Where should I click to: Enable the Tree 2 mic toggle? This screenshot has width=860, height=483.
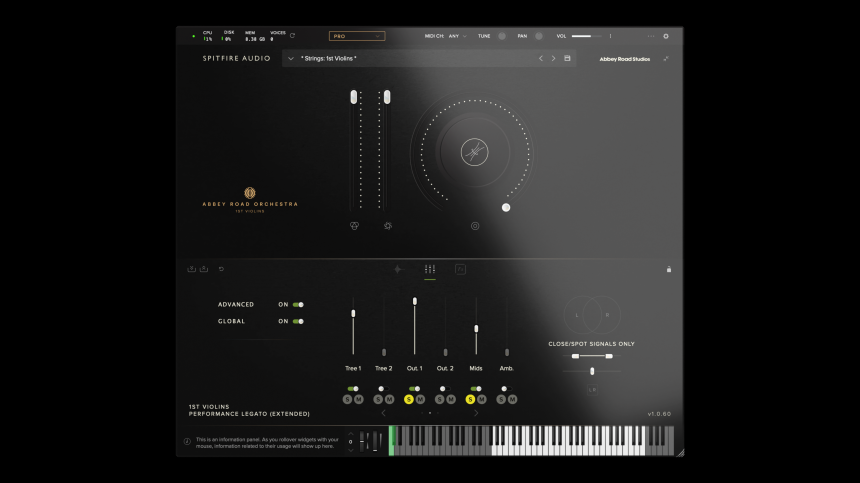[x=383, y=389]
